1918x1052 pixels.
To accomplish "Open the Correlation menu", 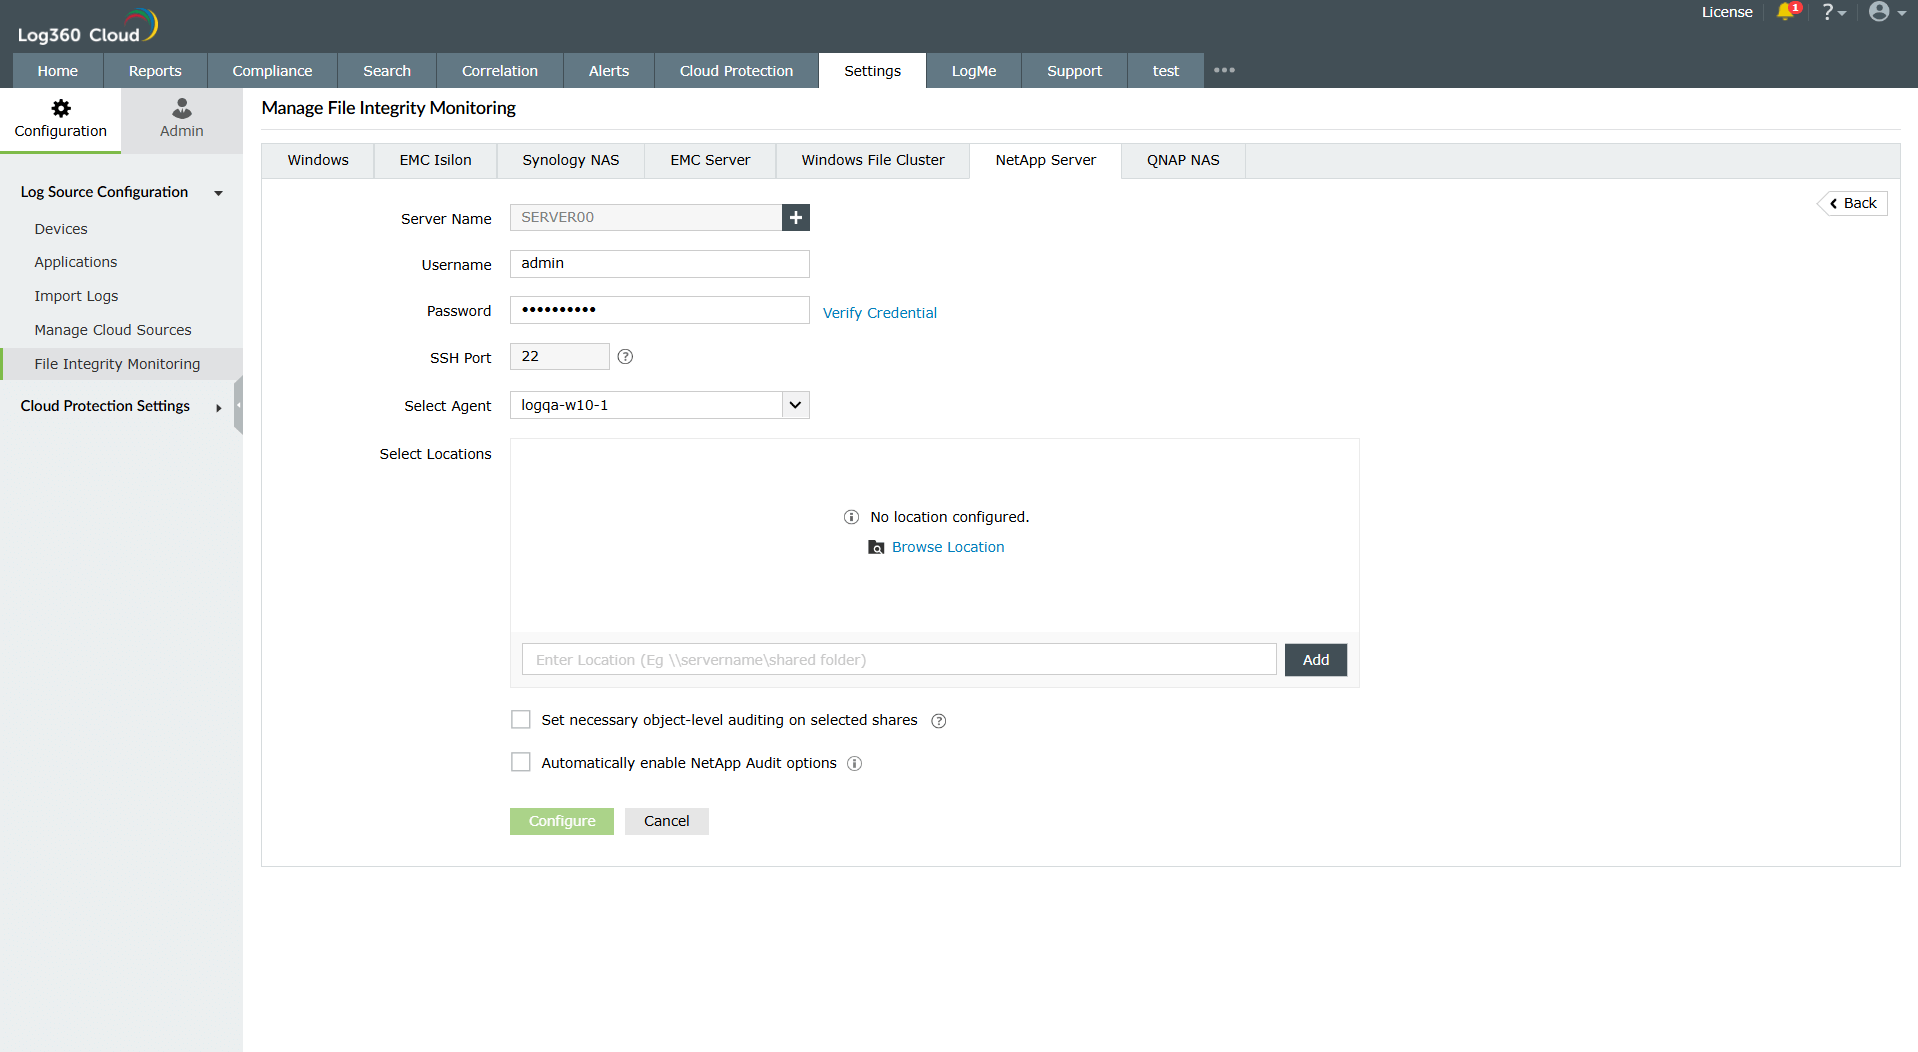I will 499,70.
